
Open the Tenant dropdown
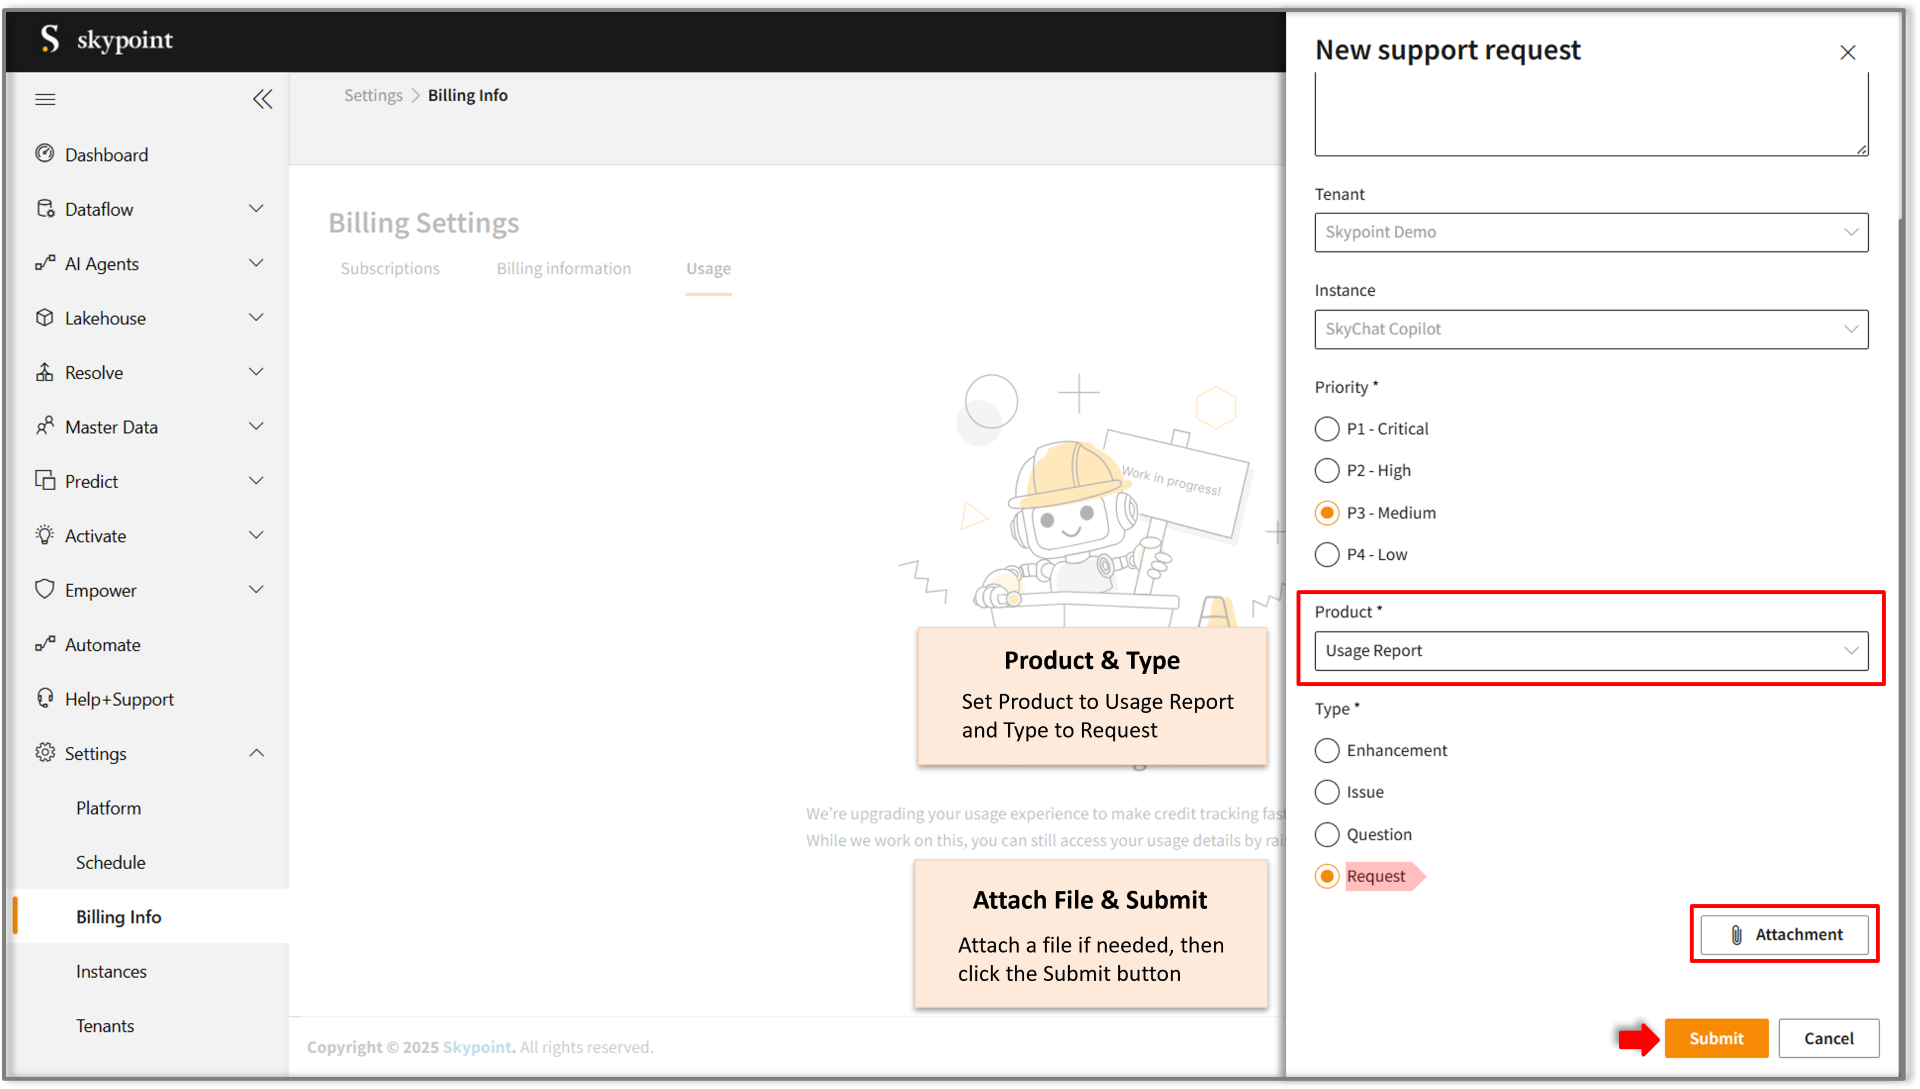(x=1590, y=232)
